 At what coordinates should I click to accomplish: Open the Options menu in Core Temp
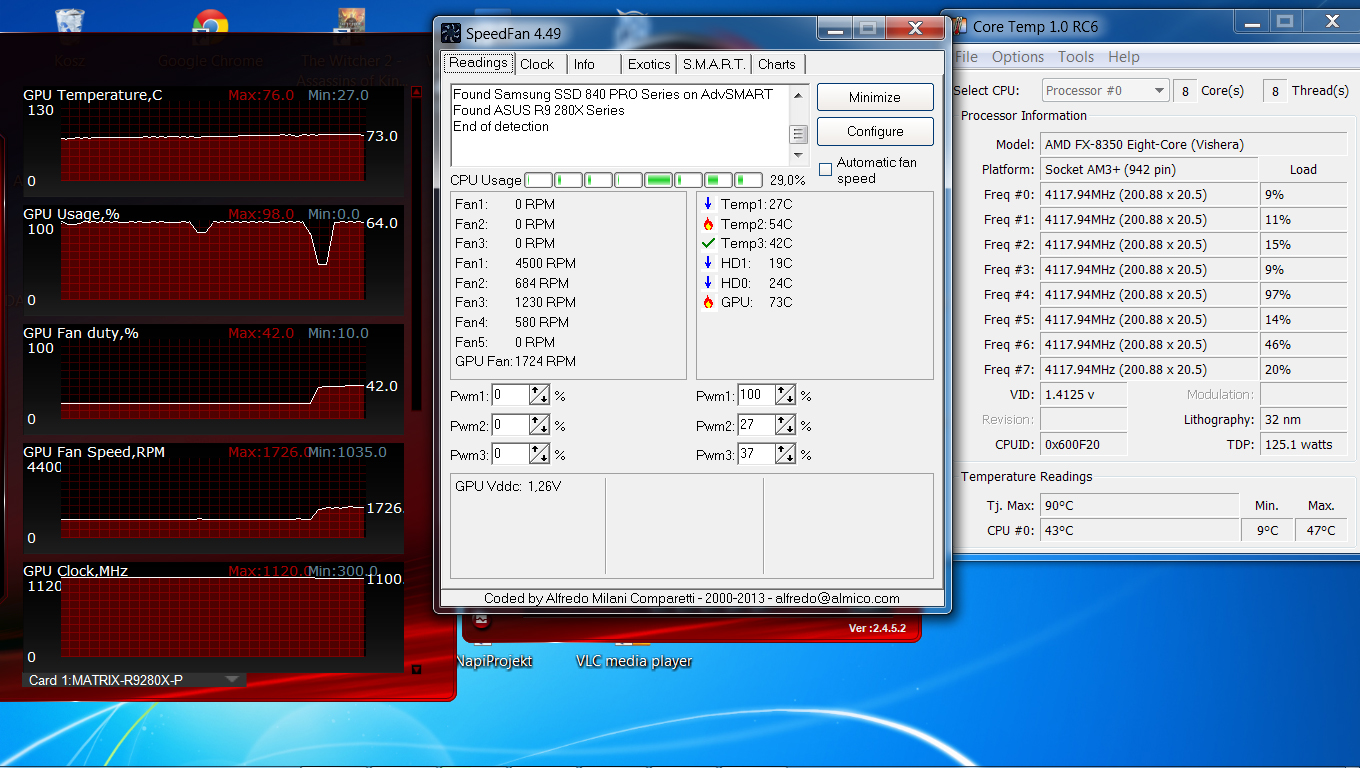pyautogui.click(x=1018, y=57)
